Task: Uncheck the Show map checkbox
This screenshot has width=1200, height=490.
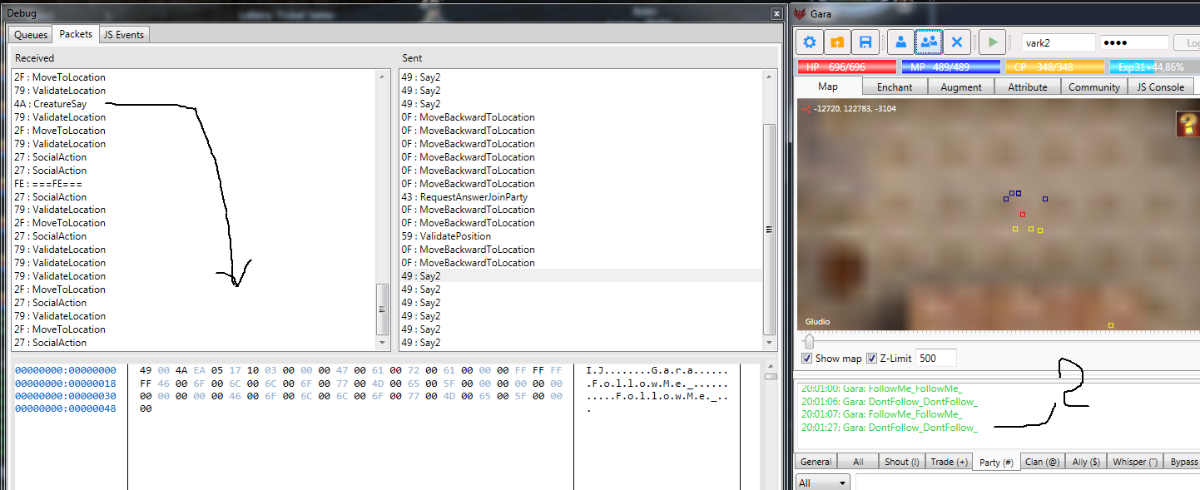Action: point(807,358)
